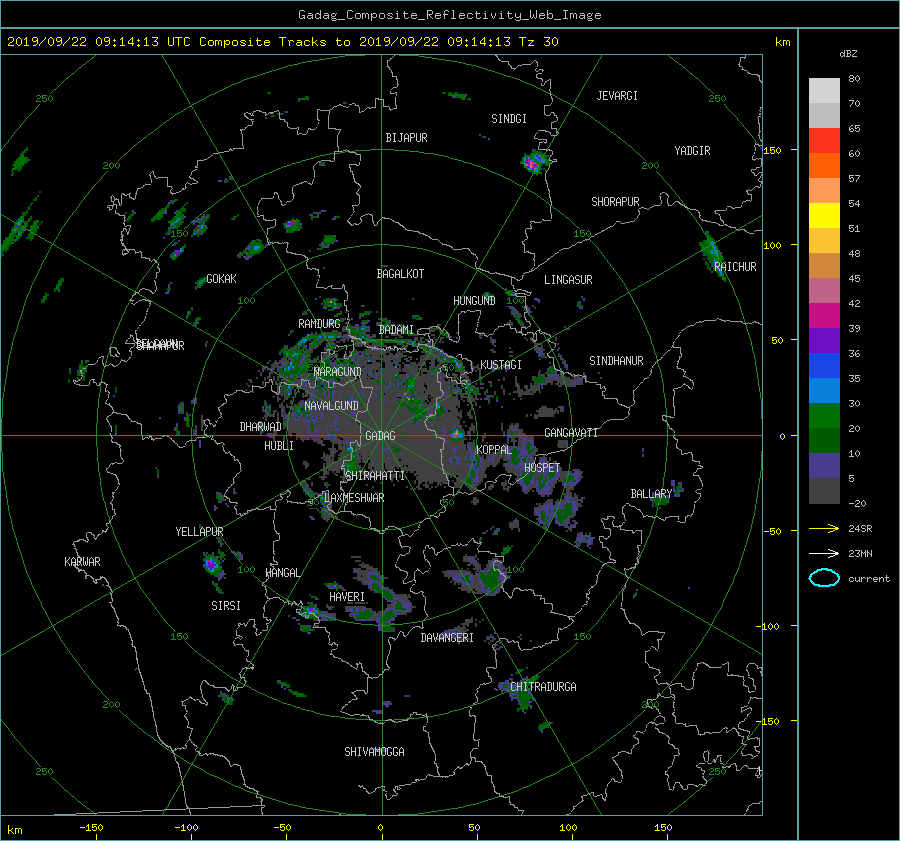The width and height of the screenshot is (900, 841).
Task: Click the SHIVAMOGGA city label
Action: pyautogui.click(x=374, y=752)
